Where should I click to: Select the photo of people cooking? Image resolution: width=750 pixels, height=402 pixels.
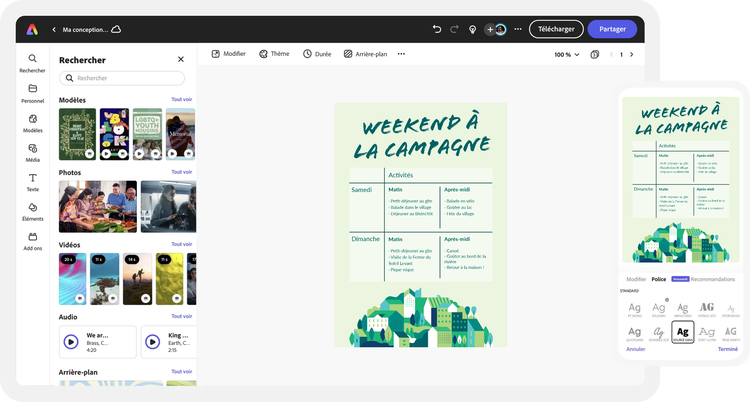pyautogui.click(x=98, y=207)
